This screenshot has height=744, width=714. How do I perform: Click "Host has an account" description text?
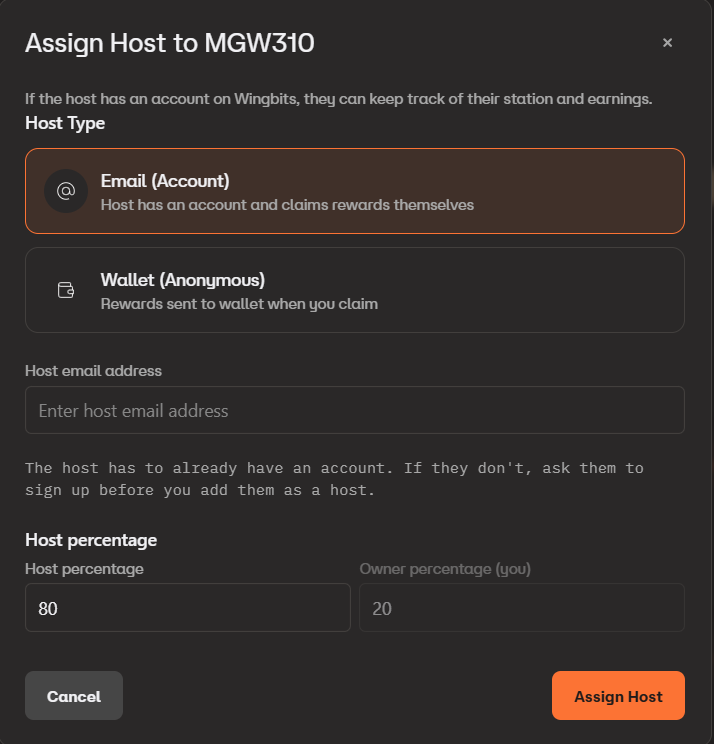pyautogui.click(x=287, y=204)
